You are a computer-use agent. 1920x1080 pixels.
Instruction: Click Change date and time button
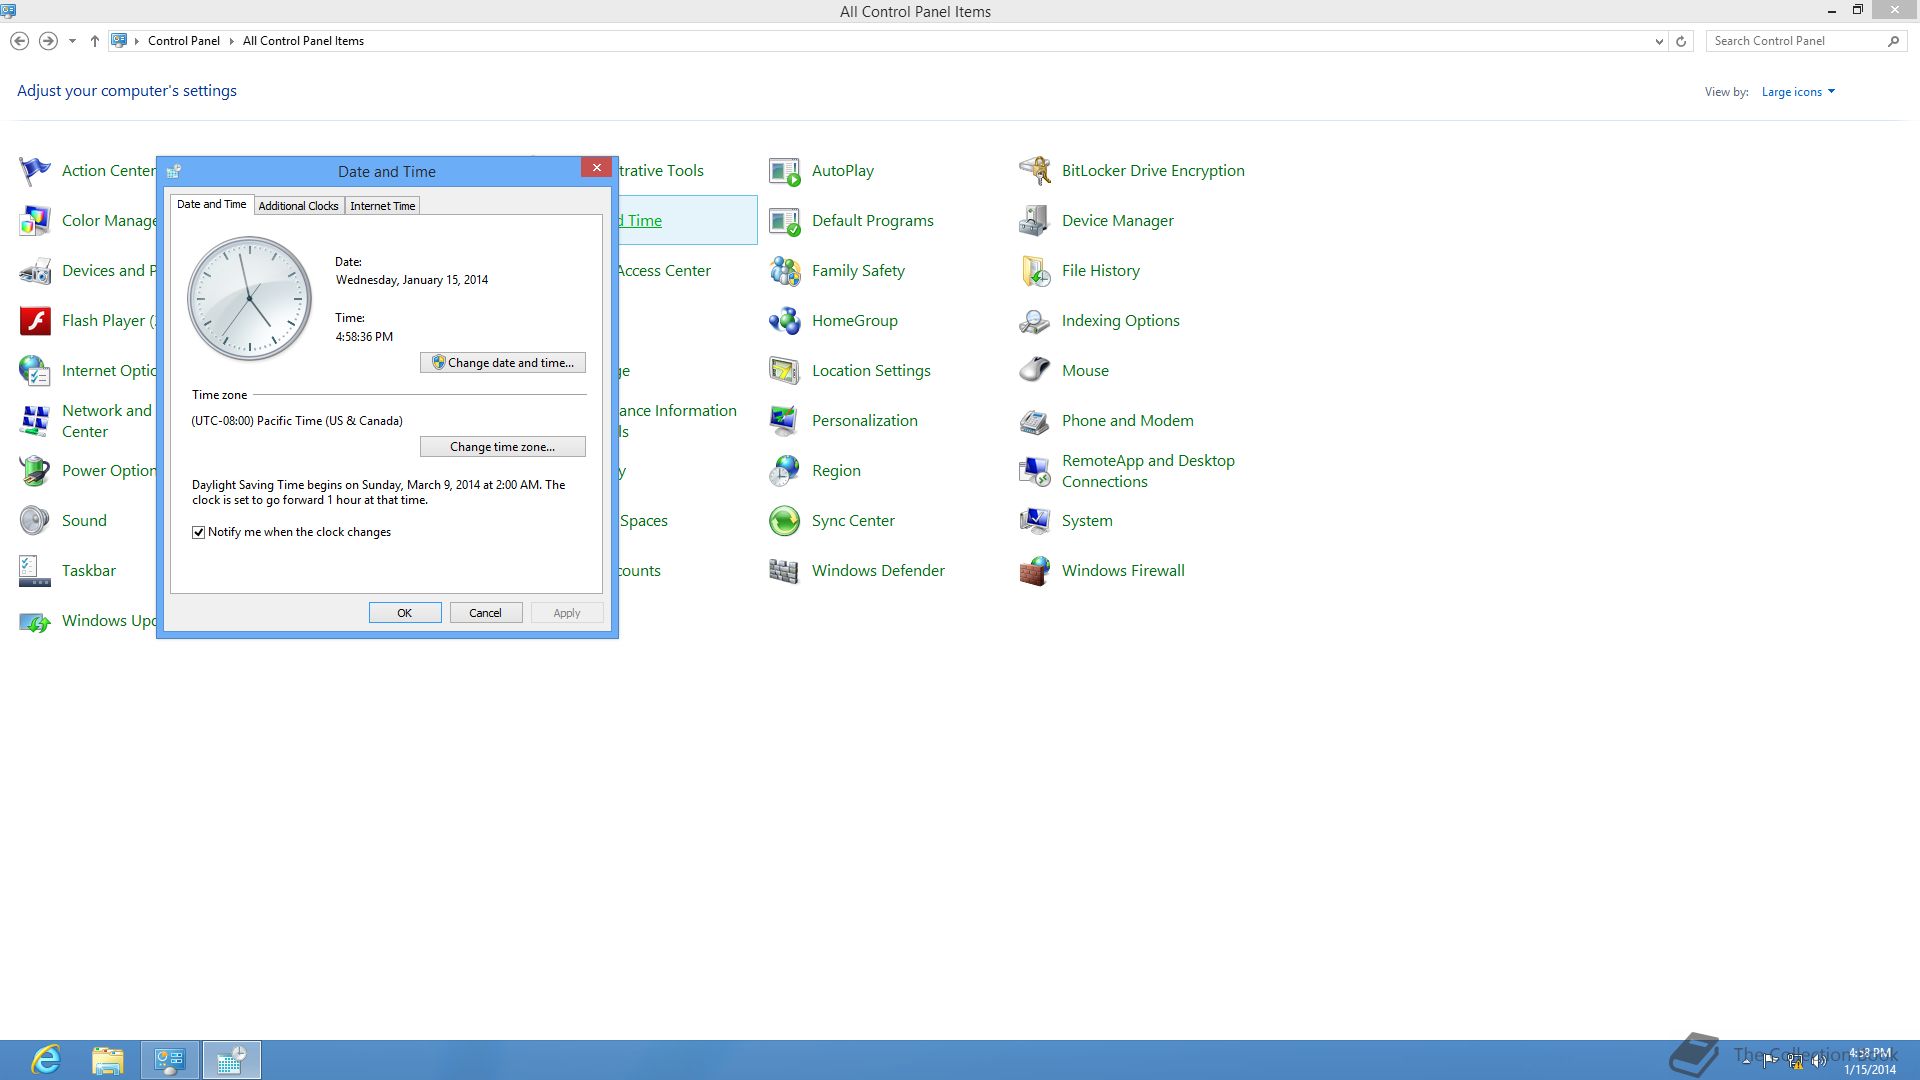point(503,363)
